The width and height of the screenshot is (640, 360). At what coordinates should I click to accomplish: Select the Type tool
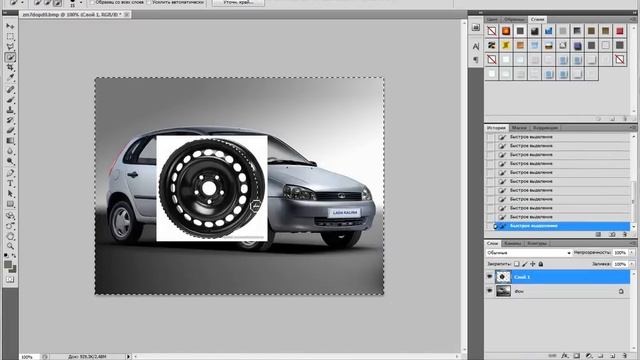10,184
